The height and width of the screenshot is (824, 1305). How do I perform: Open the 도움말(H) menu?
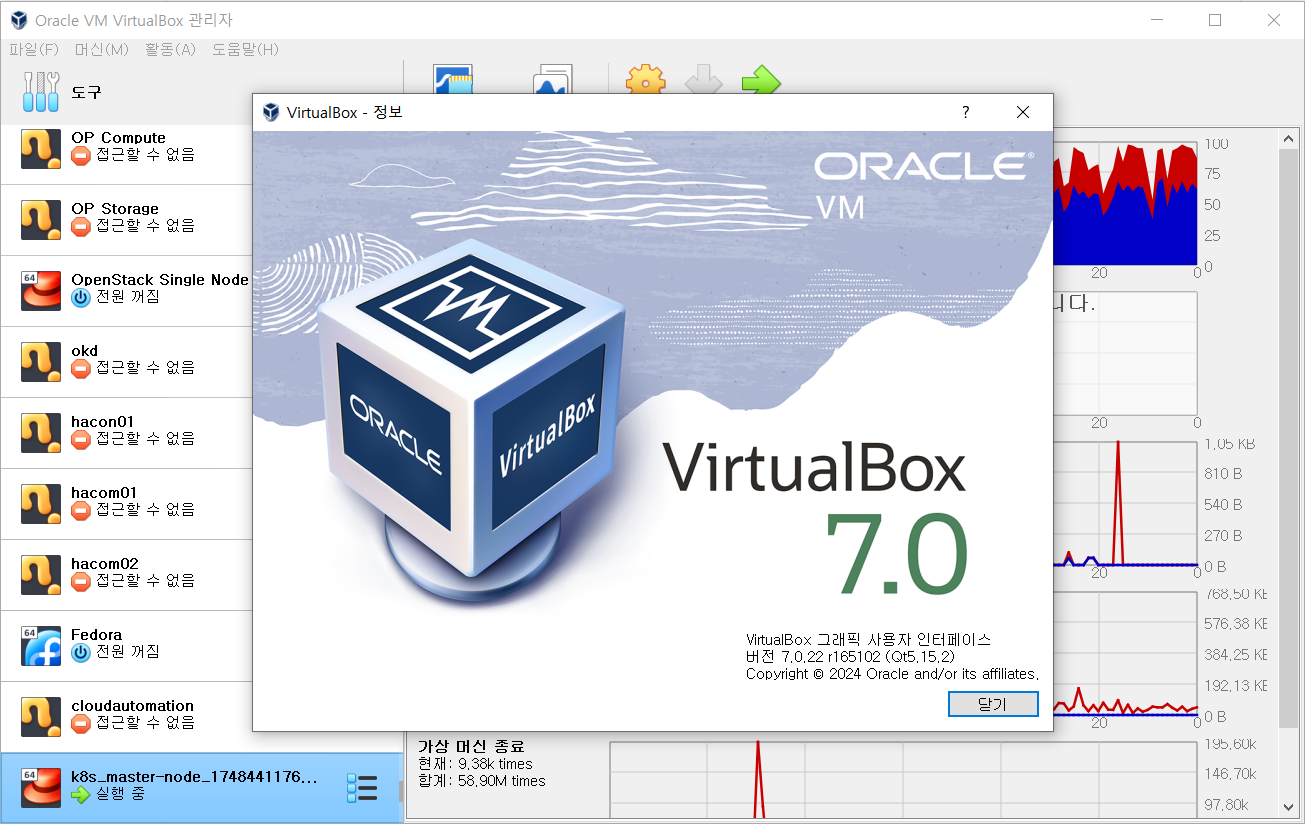point(245,49)
